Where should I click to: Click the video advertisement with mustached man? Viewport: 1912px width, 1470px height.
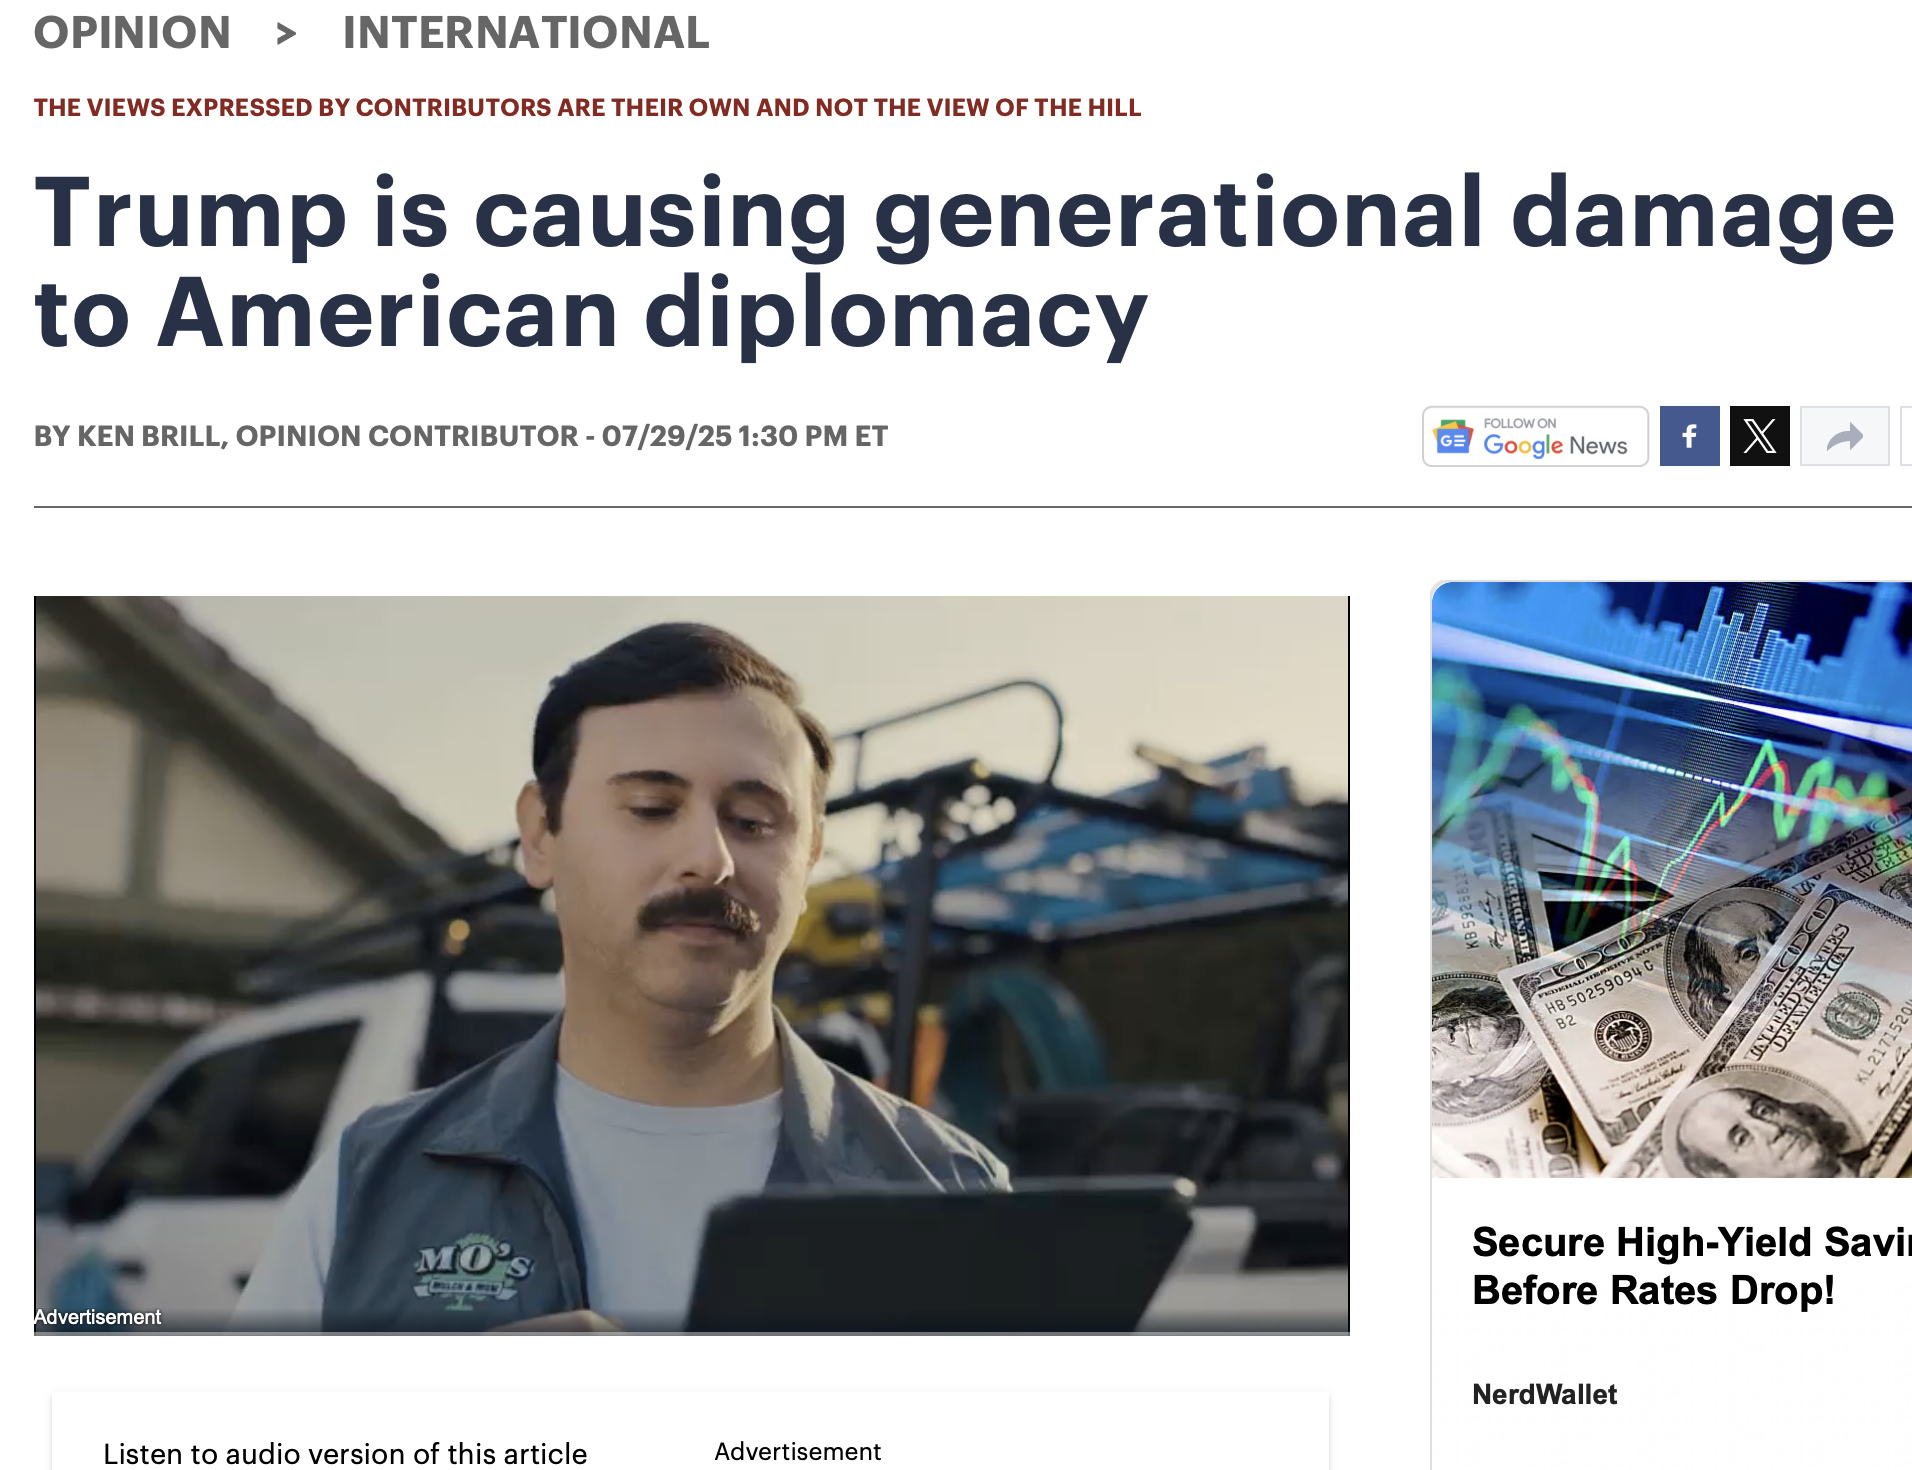pos(692,965)
